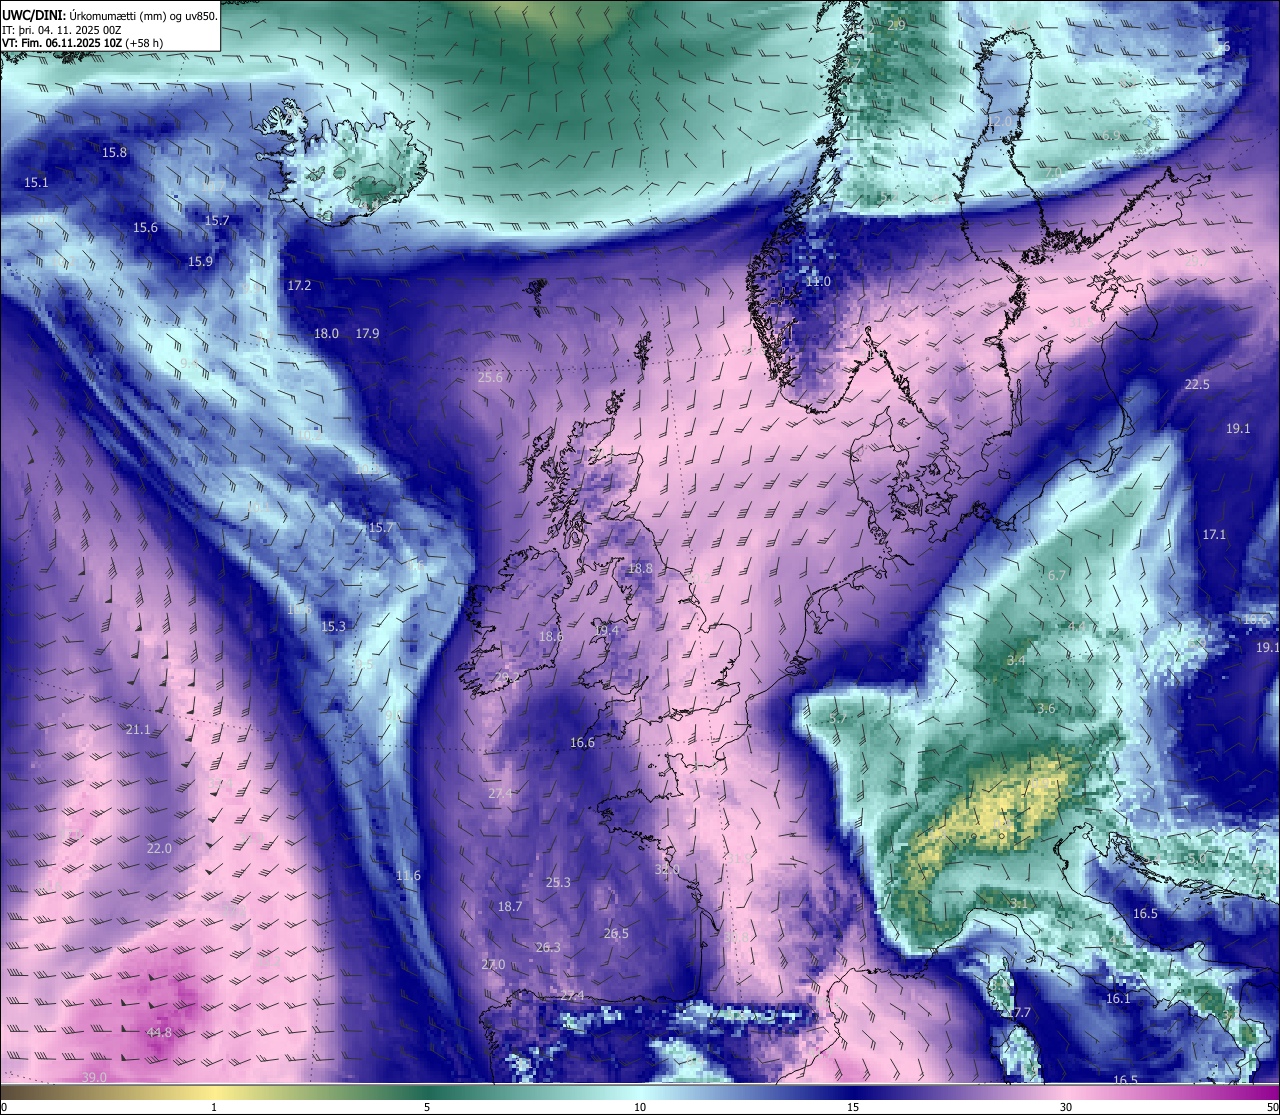Screen dimensions: 1280x1115
Task: Click the color scale tick label 30
Action: 1066,1108
